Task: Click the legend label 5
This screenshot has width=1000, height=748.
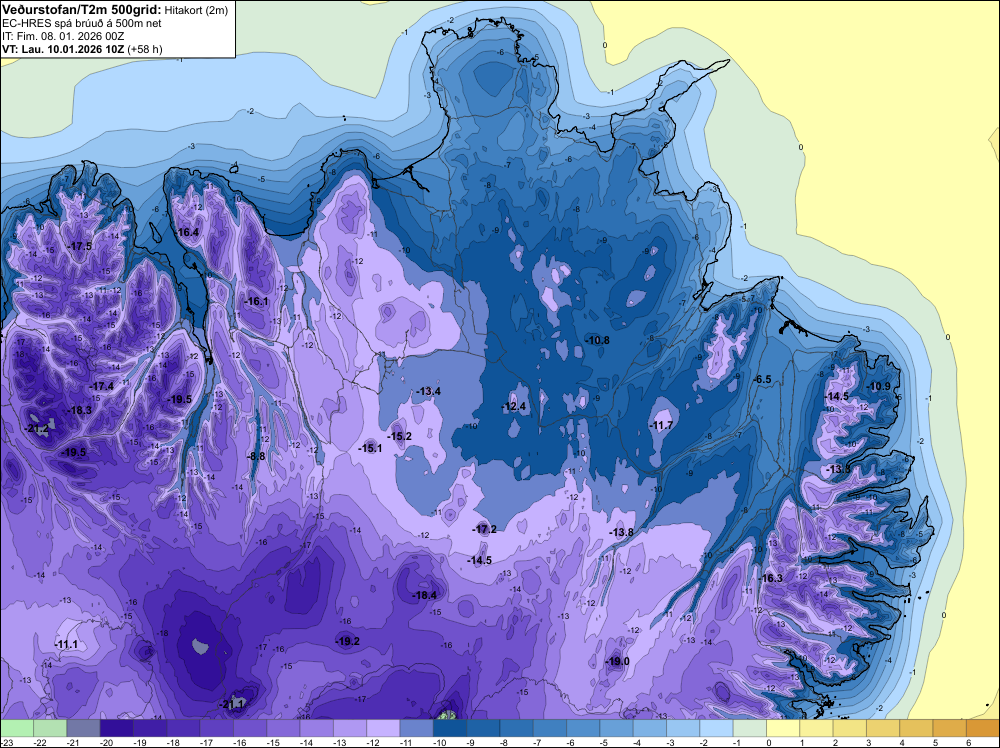Action: tap(934, 742)
